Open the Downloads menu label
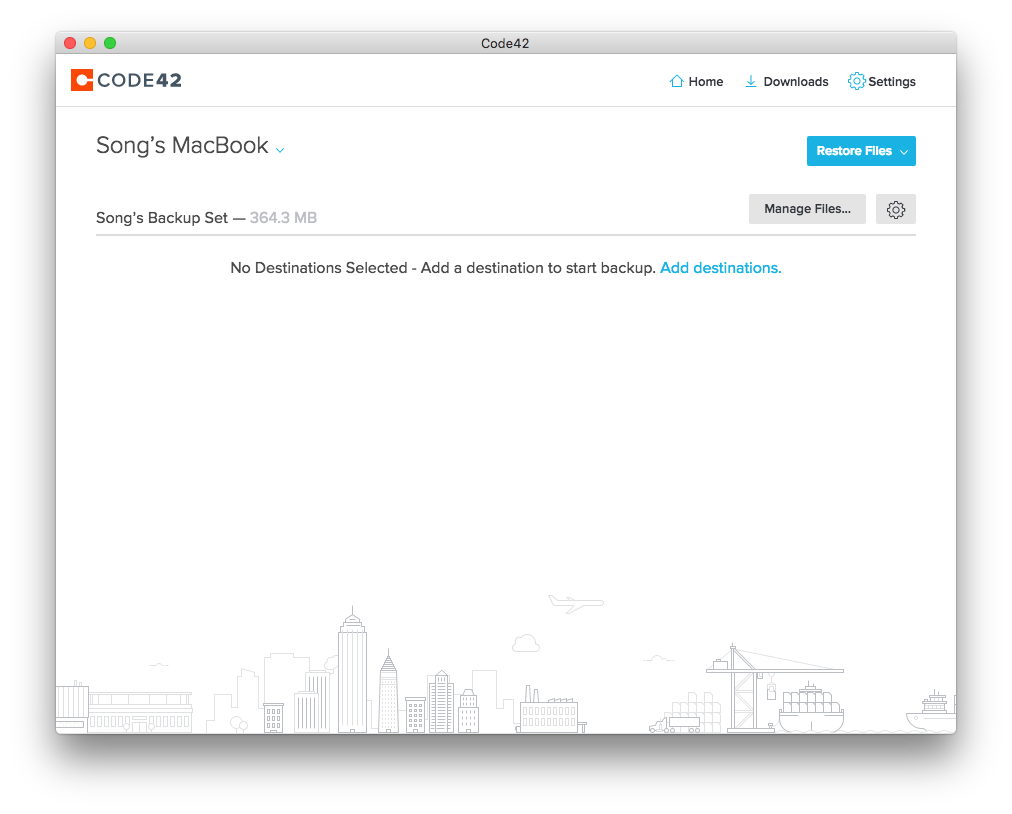Image resolution: width=1012 pixels, height=814 pixels. tap(796, 82)
